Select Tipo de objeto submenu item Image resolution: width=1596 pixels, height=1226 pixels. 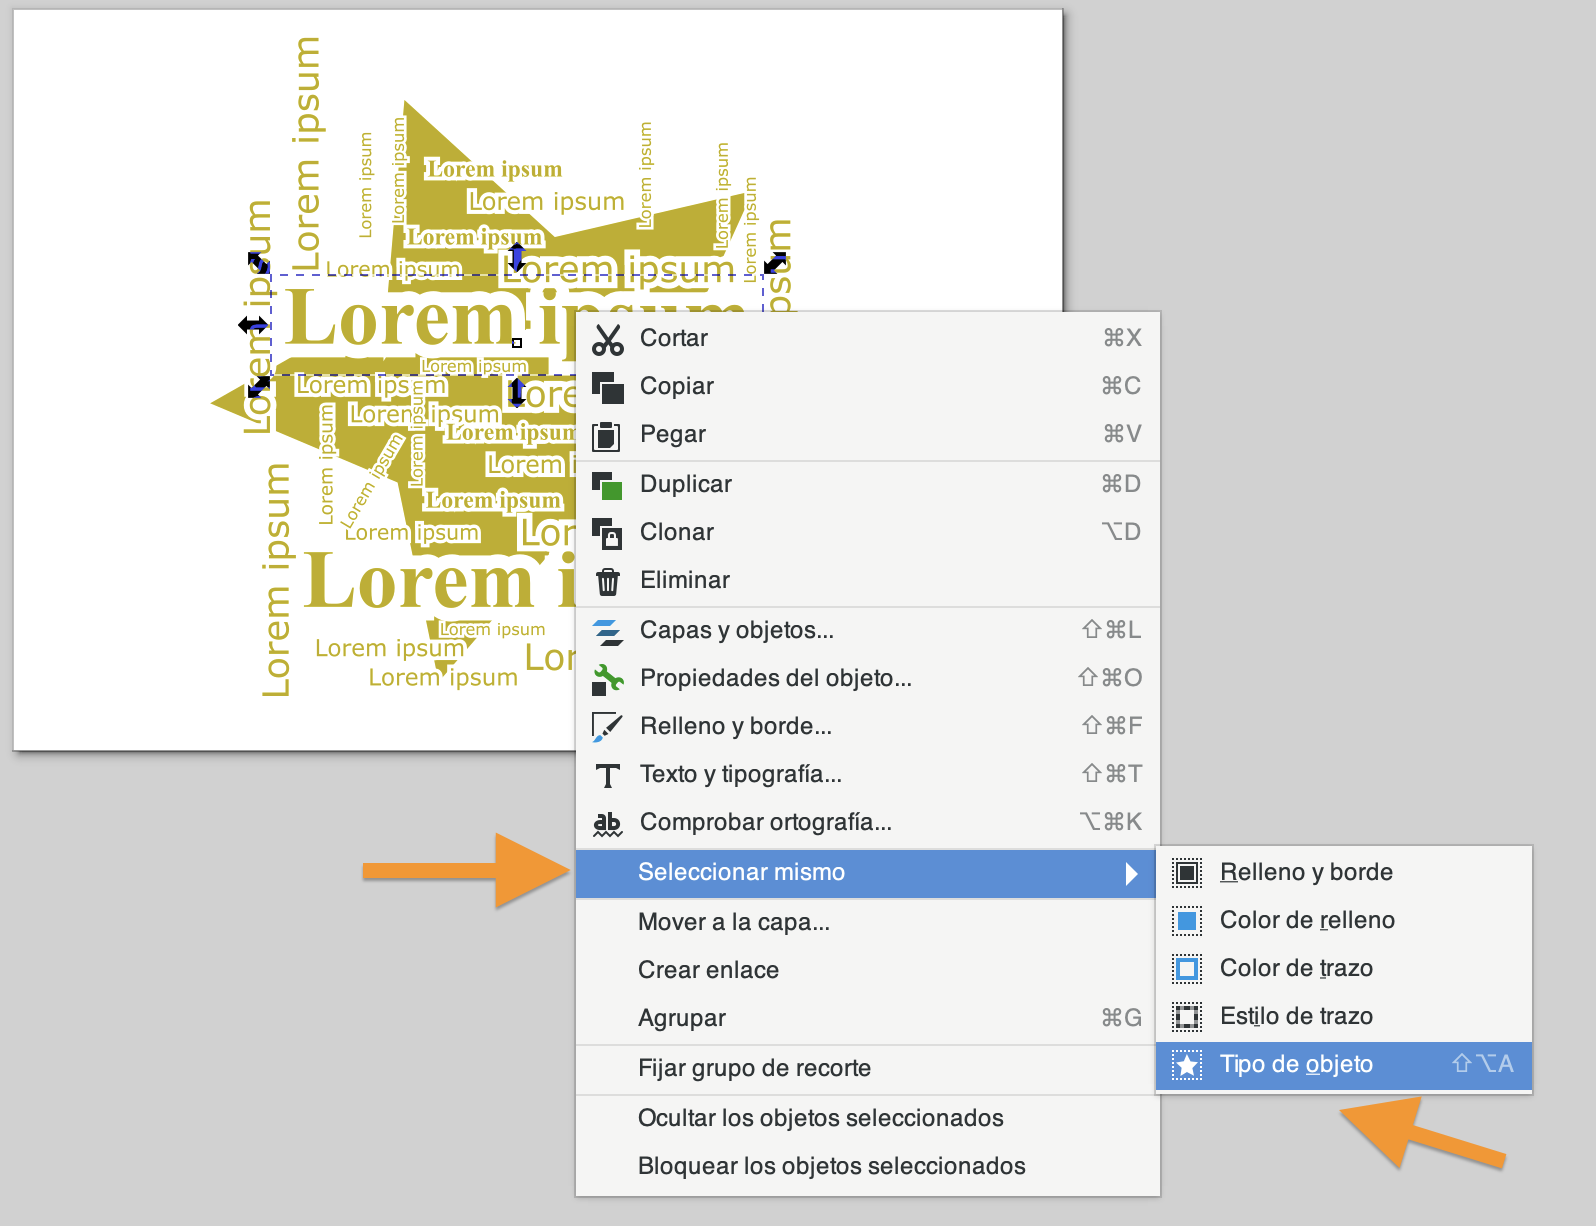coord(1344,1064)
